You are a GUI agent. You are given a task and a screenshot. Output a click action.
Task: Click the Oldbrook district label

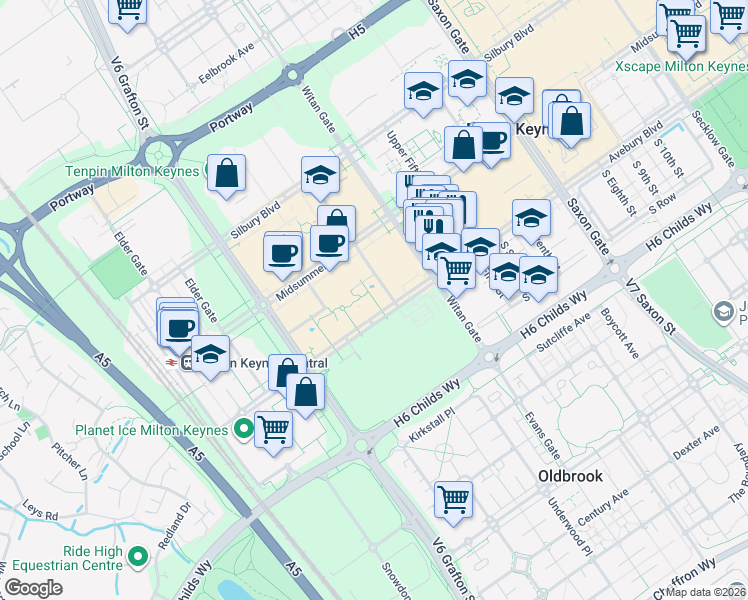[570, 476]
